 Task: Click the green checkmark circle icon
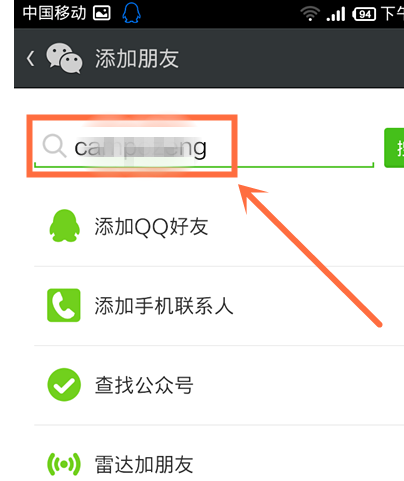[64, 385]
